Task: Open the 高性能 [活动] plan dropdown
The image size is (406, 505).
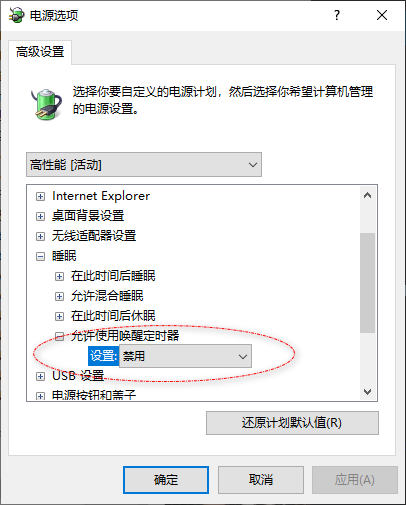Action: (x=144, y=165)
